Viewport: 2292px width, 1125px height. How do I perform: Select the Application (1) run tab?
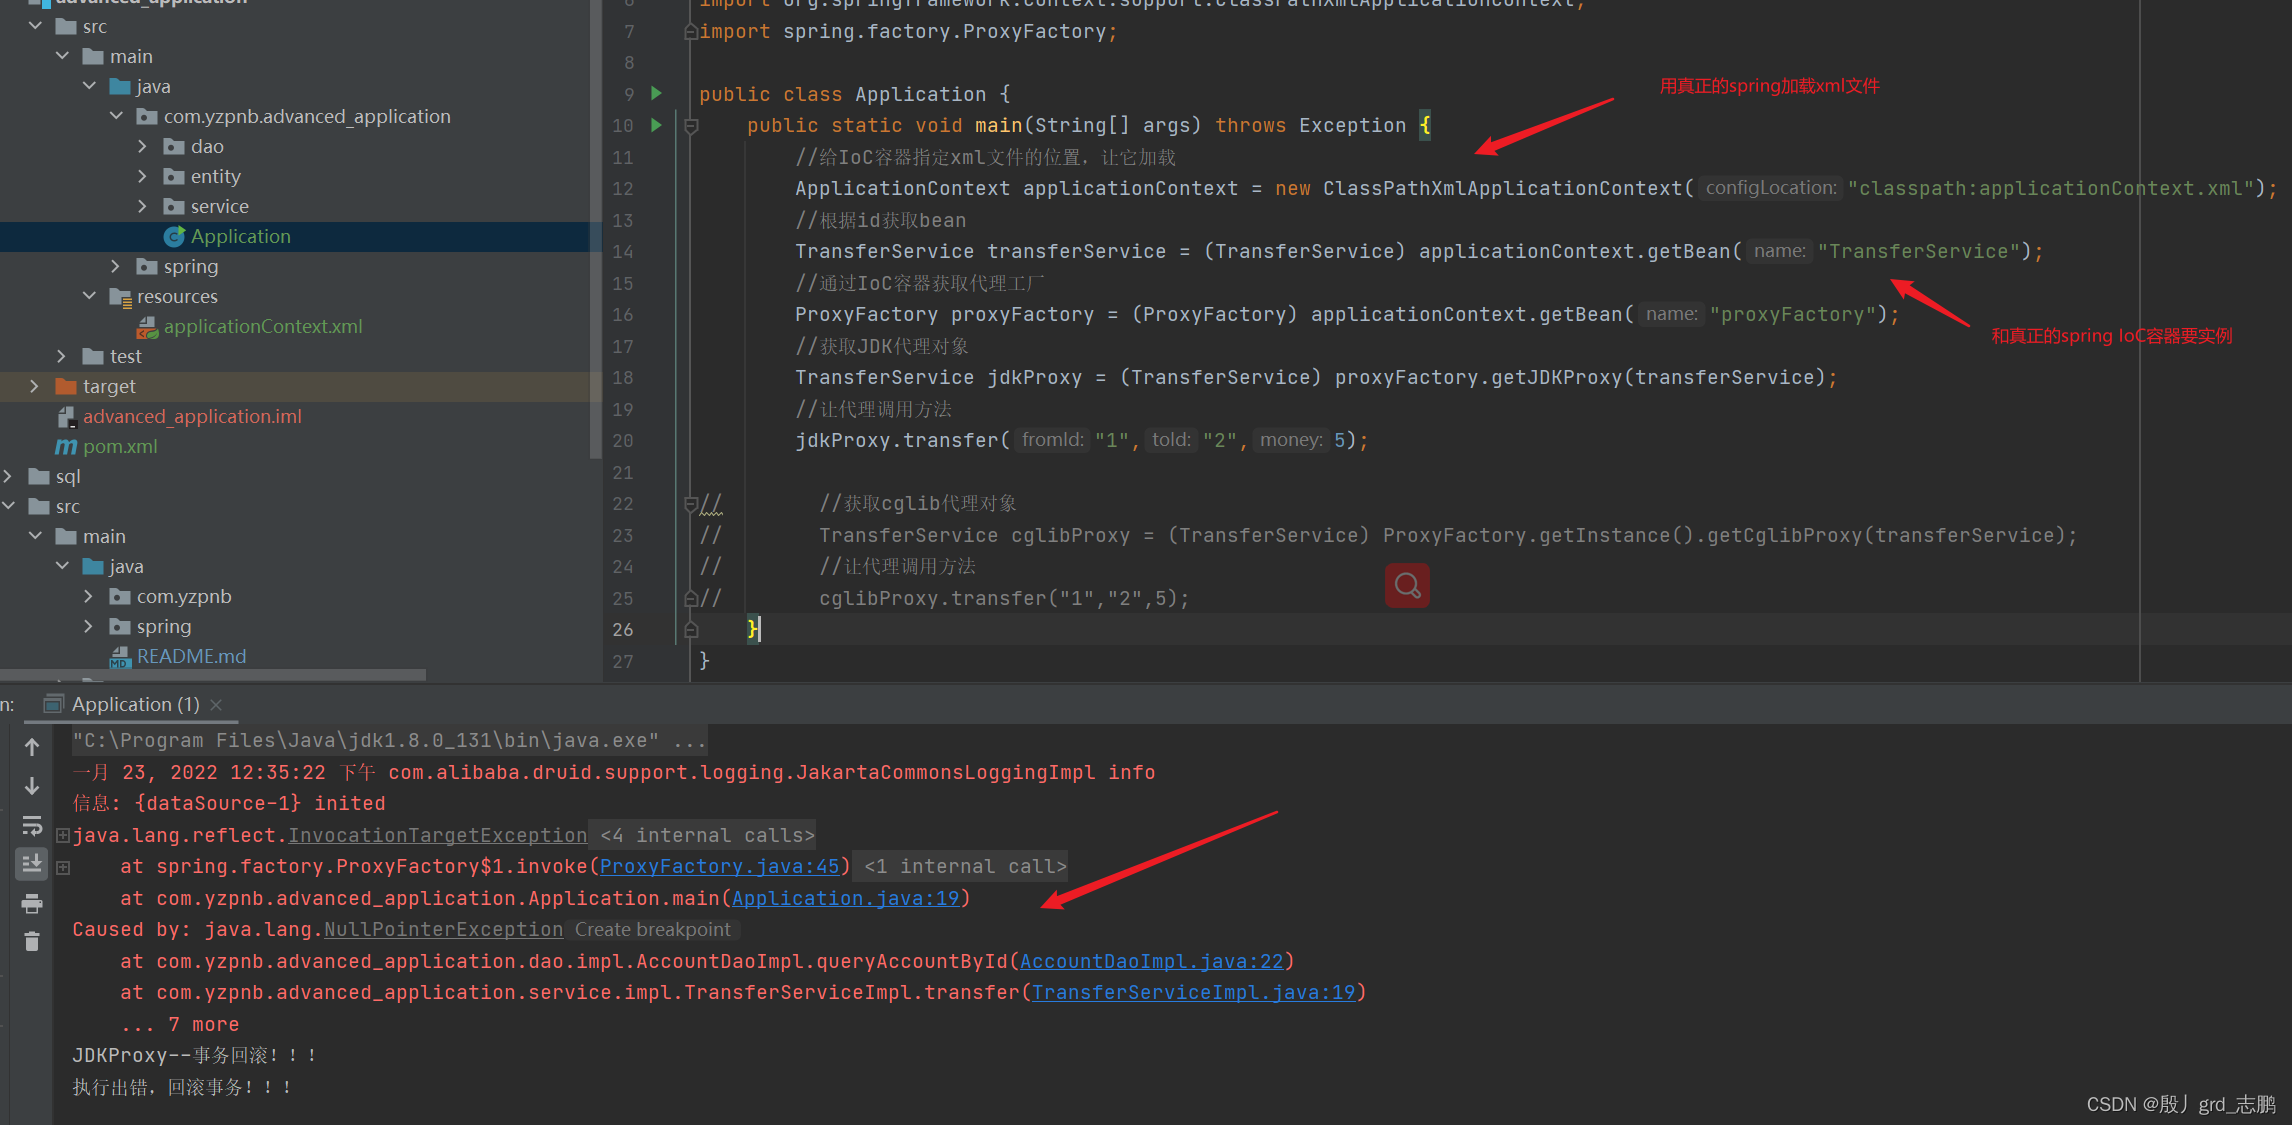tap(134, 704)
